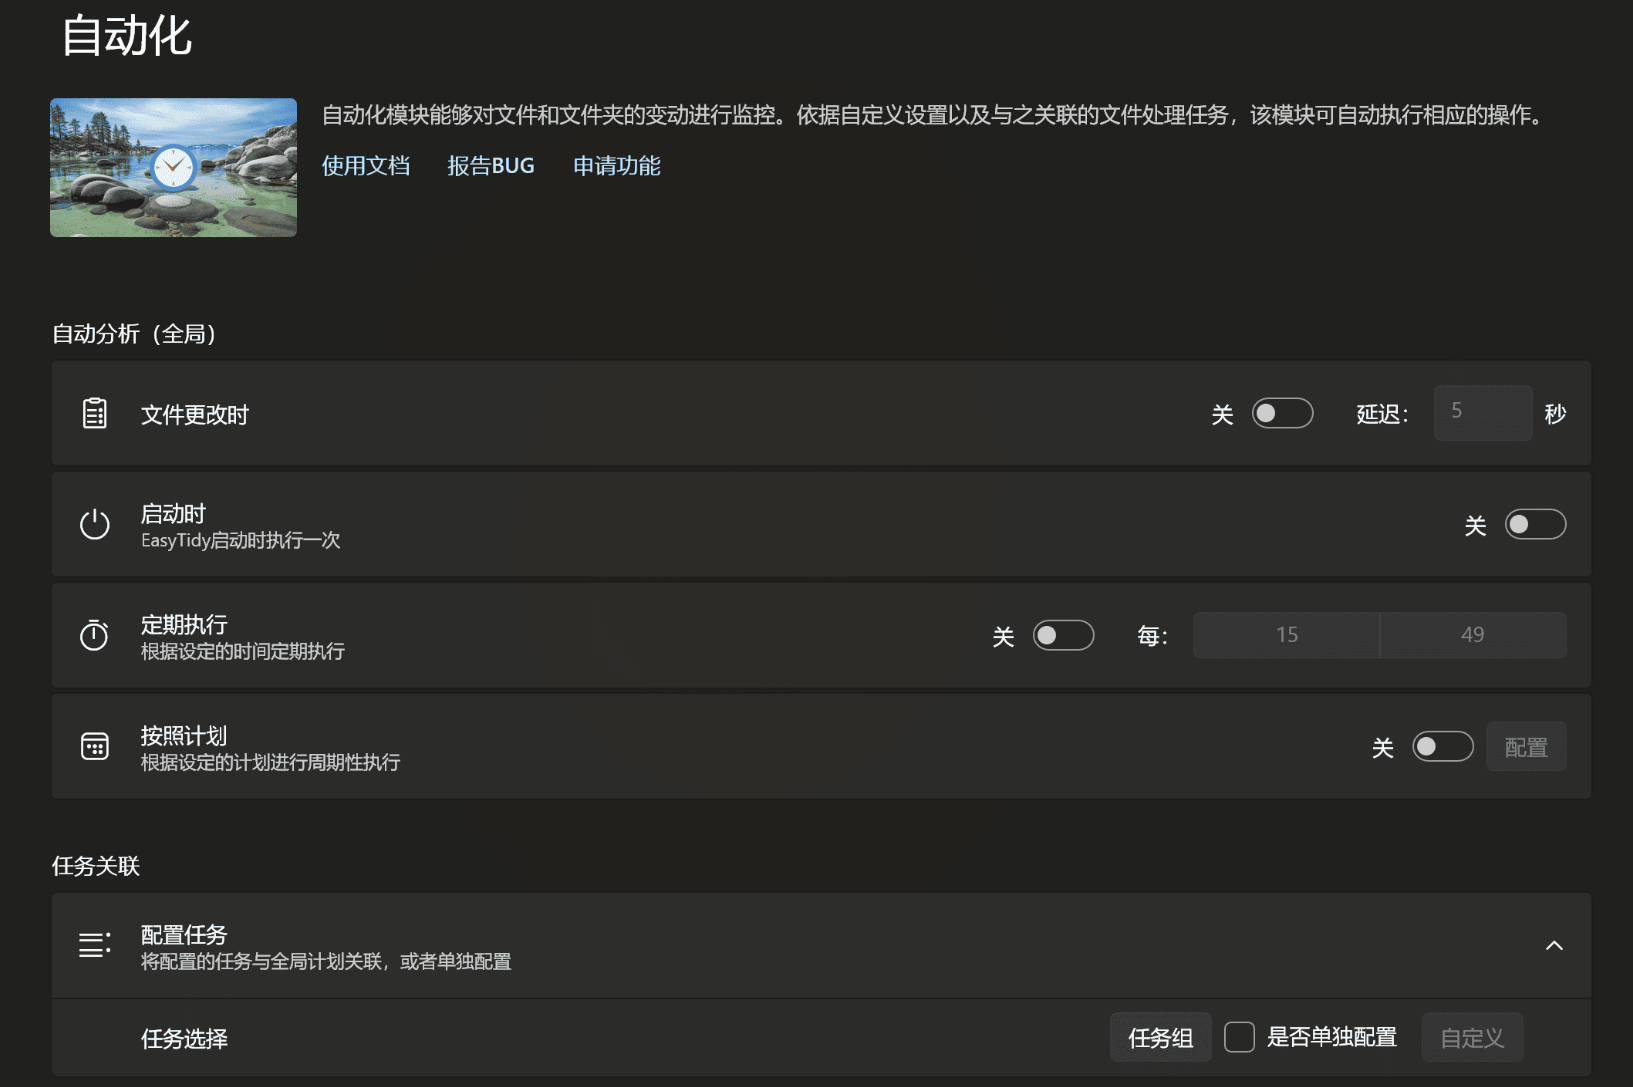Image resolution: width=1633 pixels, height=1087 pixels.
Task: Turn on the 启动时 switch
Action: click(x=1536, y=524)
